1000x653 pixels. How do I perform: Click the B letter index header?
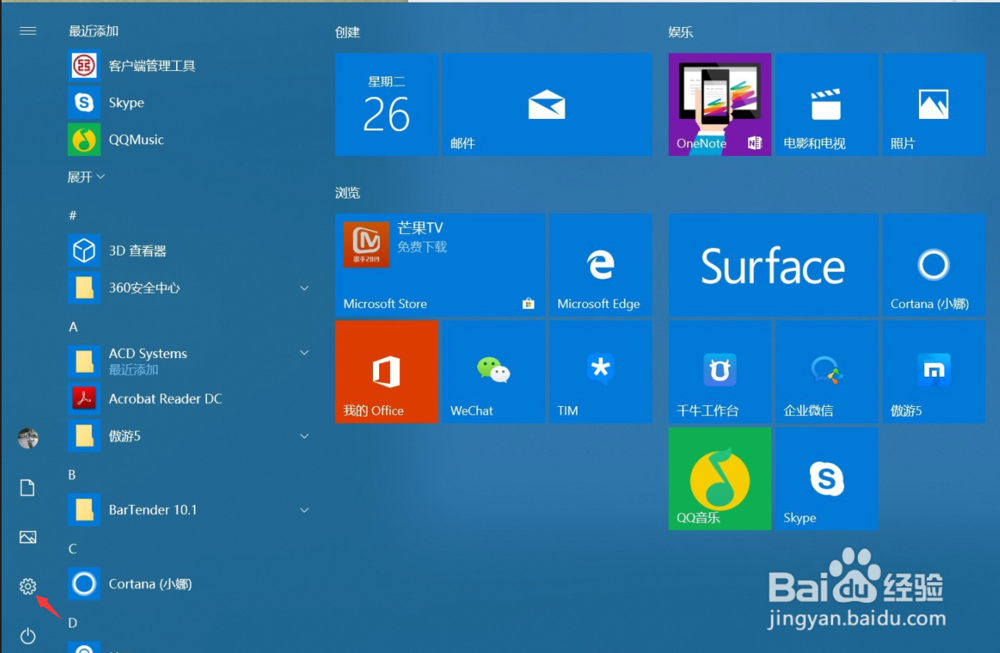(72, 475)
